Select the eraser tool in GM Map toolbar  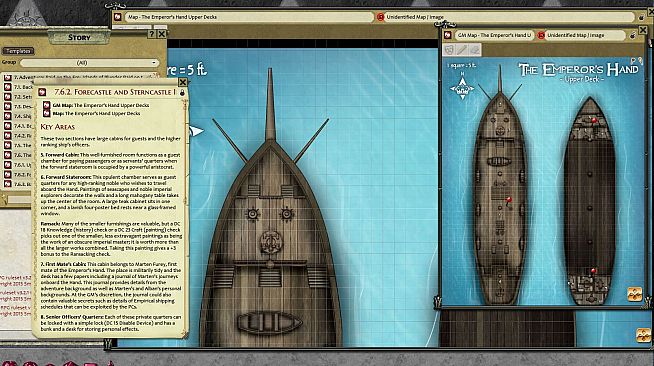[x=475, y=50]
